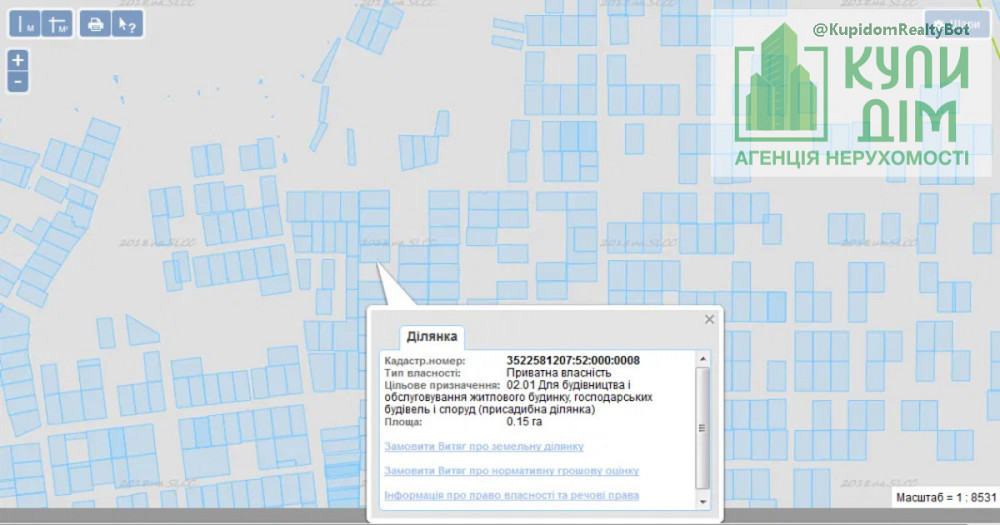
Task: Click the Масштаб scale indicator
Action: click(944, 497)
